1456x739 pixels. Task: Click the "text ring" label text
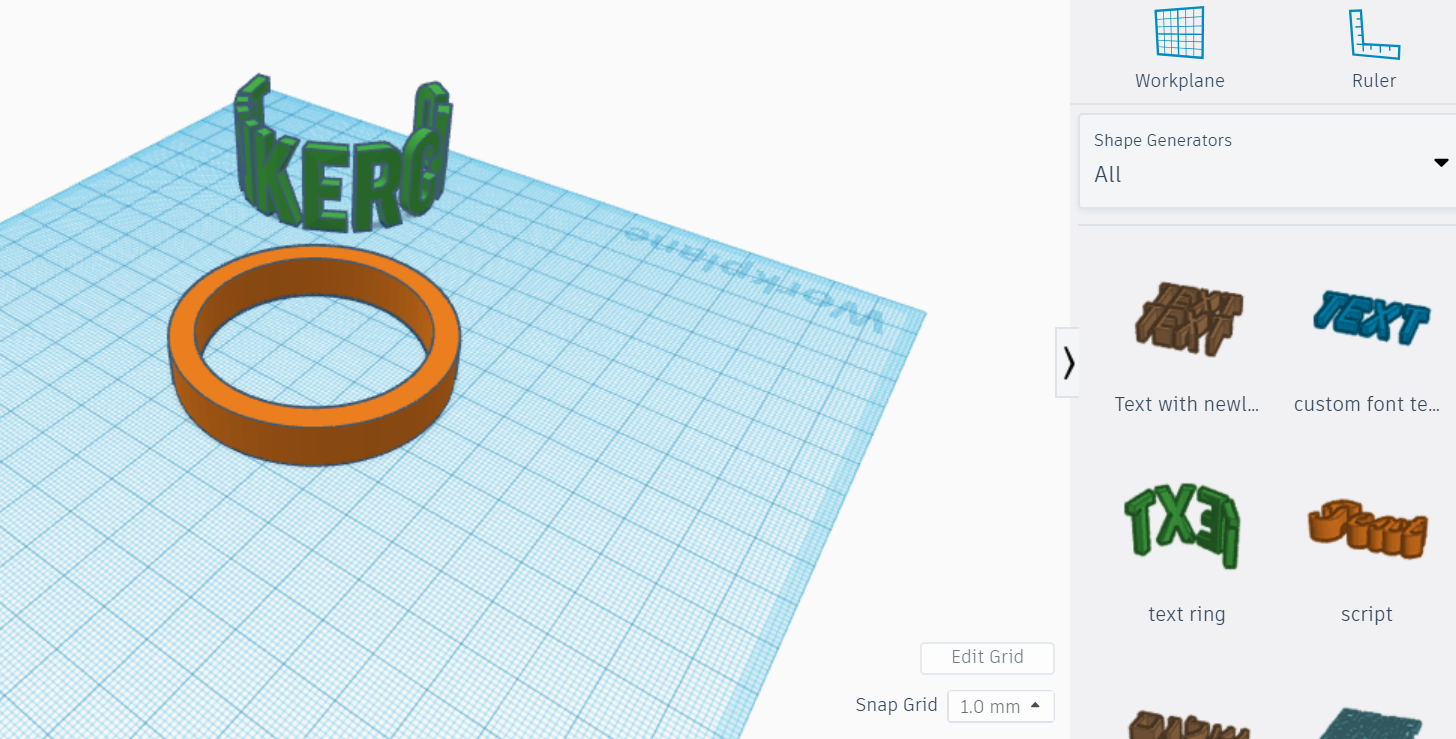pyautogui.click(x=1186, y=614)
